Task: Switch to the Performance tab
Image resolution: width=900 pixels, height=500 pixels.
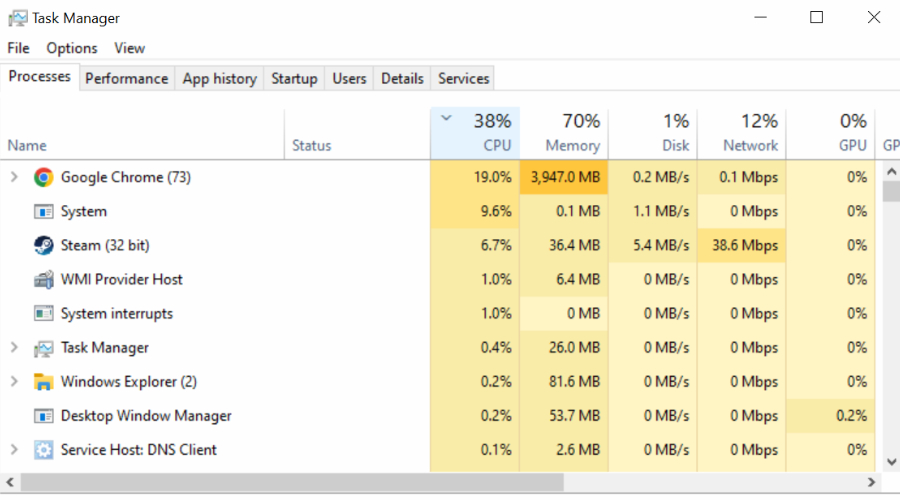Action: (x=127, y=79)
